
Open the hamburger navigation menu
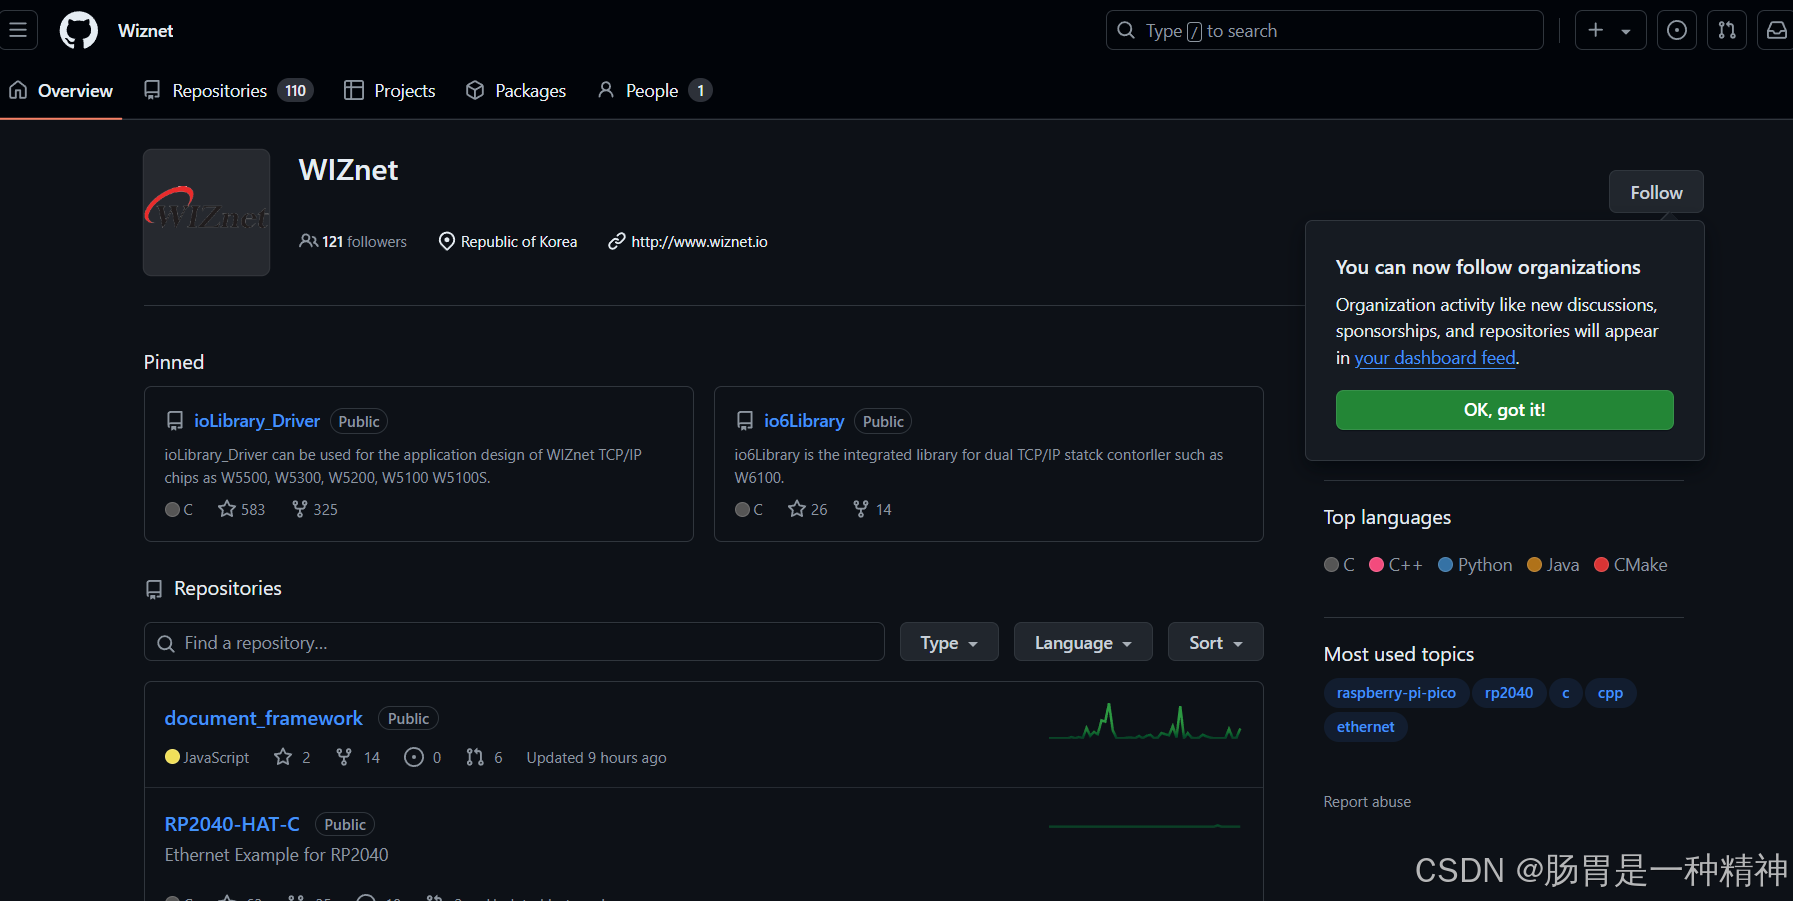point(18,30)
